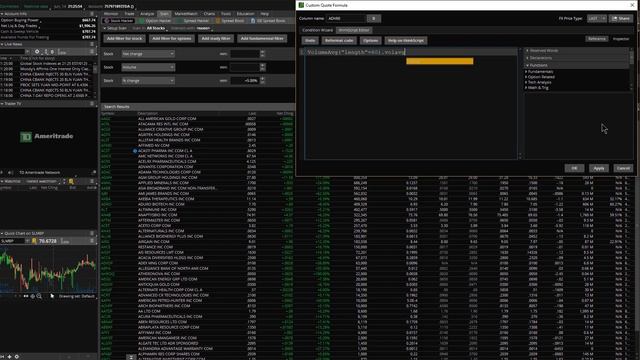Open the Spread Book tool

pos(230,20)
